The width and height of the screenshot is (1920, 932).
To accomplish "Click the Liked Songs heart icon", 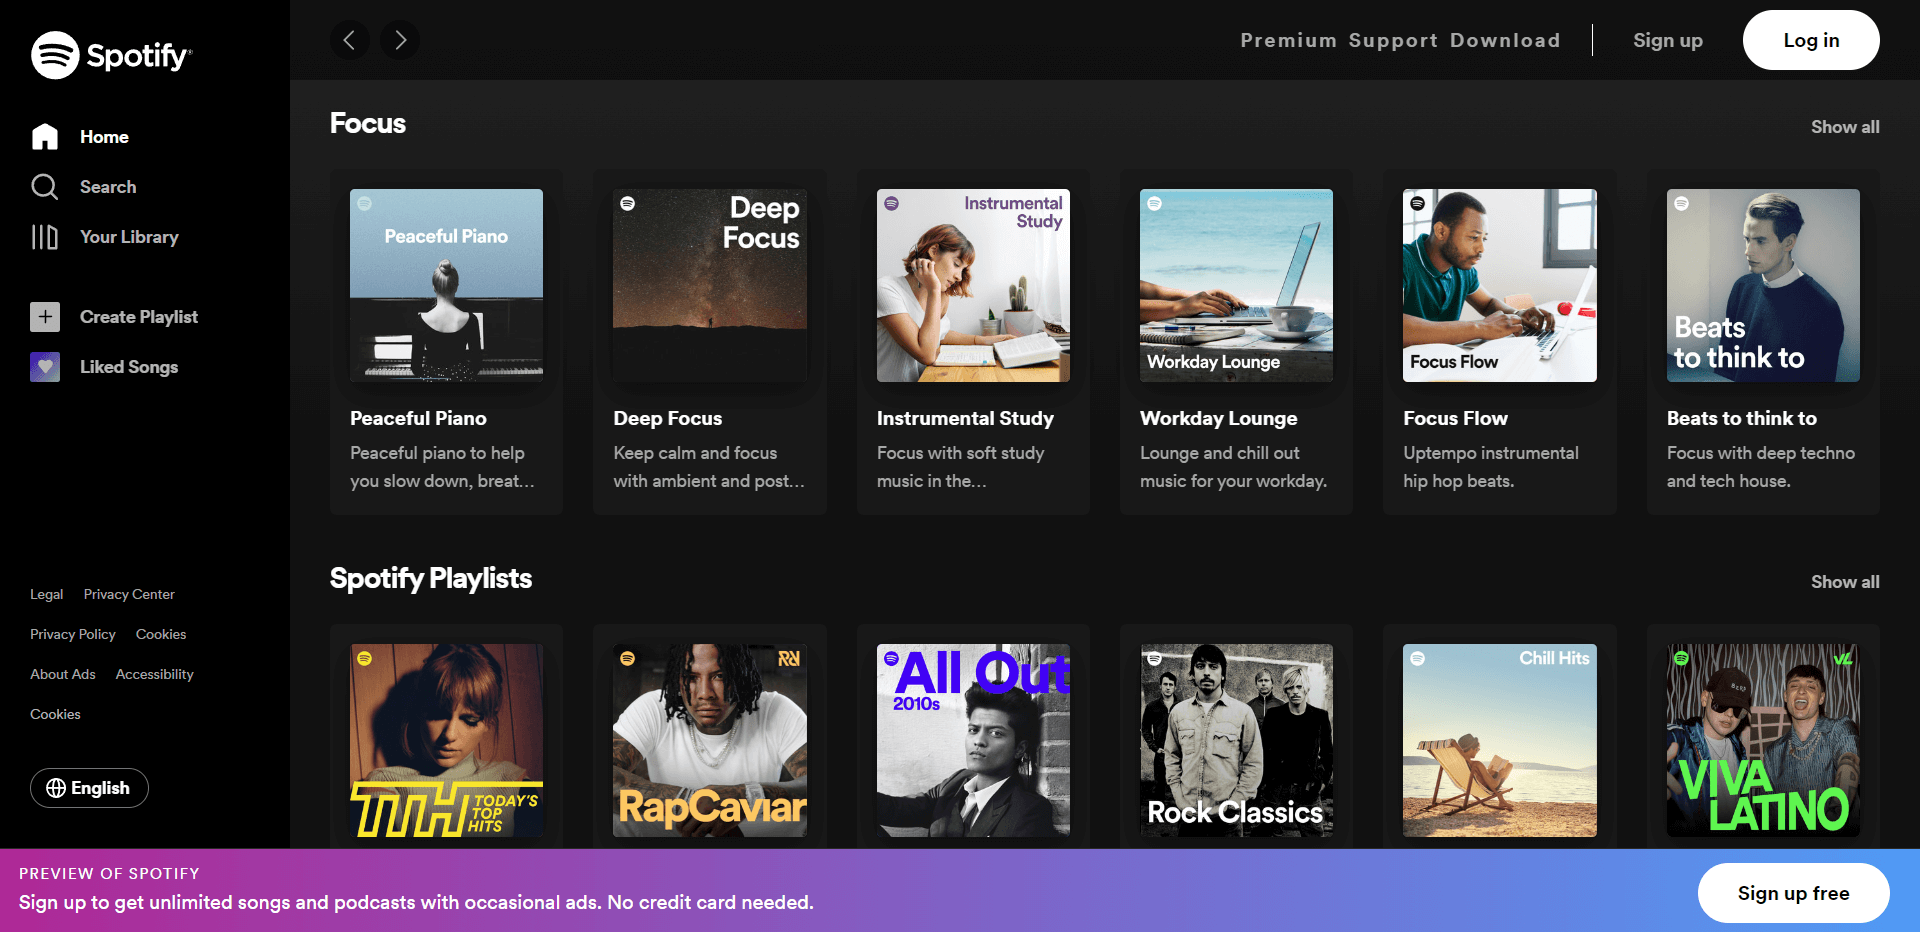I will click(x=45, y=367).
